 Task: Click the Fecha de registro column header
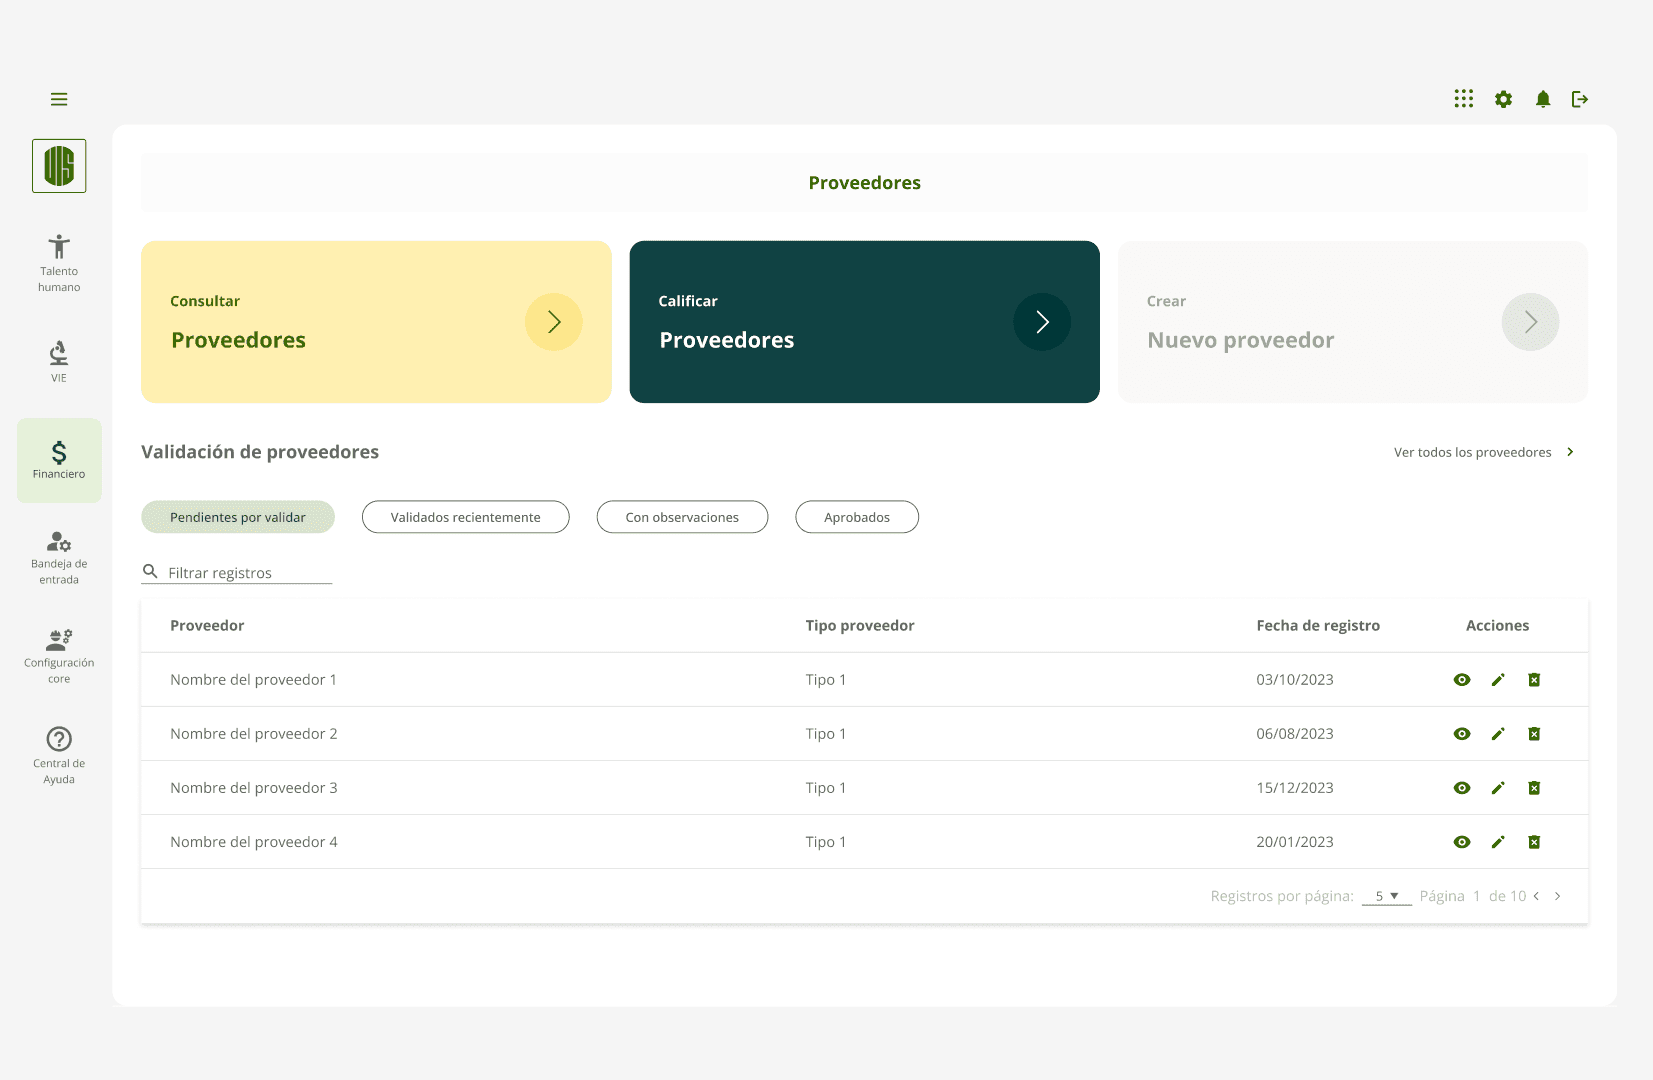point(1318,626)
